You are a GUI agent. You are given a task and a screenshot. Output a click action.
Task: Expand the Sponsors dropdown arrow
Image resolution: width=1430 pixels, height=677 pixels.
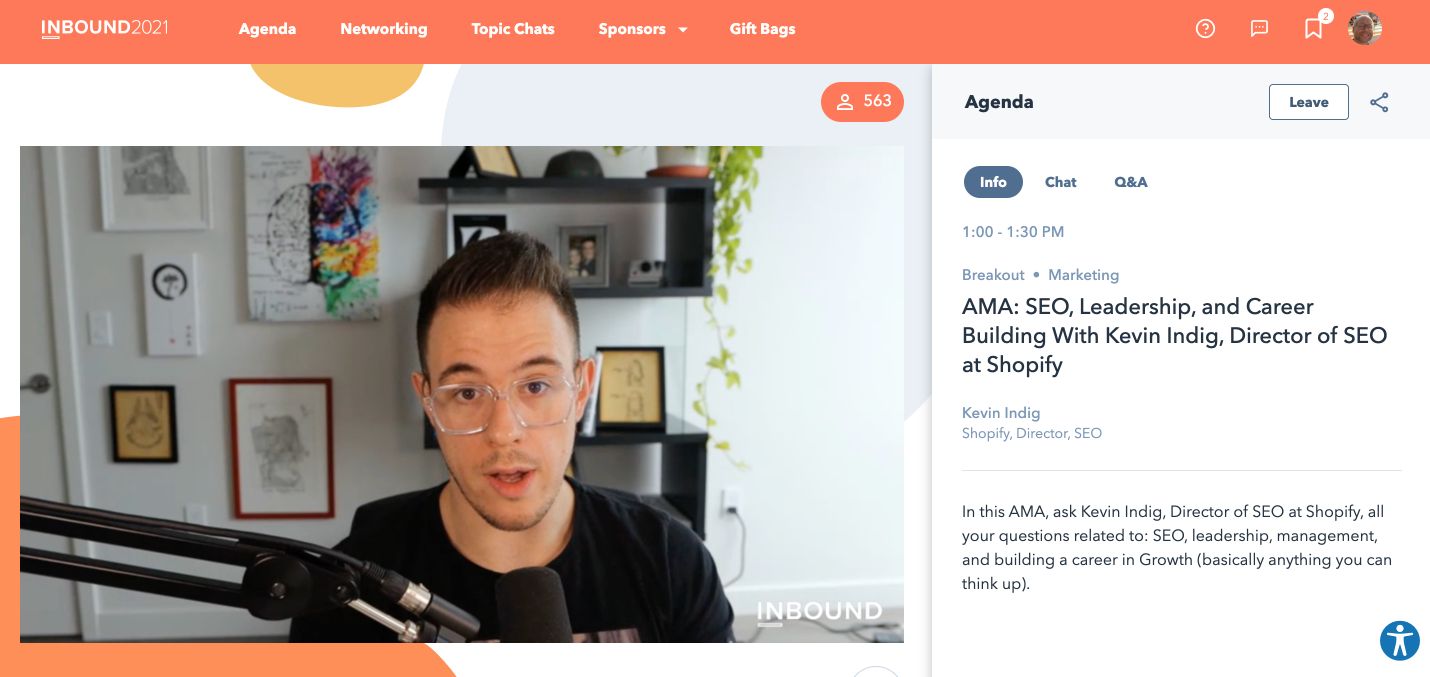(x=683, y=30)
